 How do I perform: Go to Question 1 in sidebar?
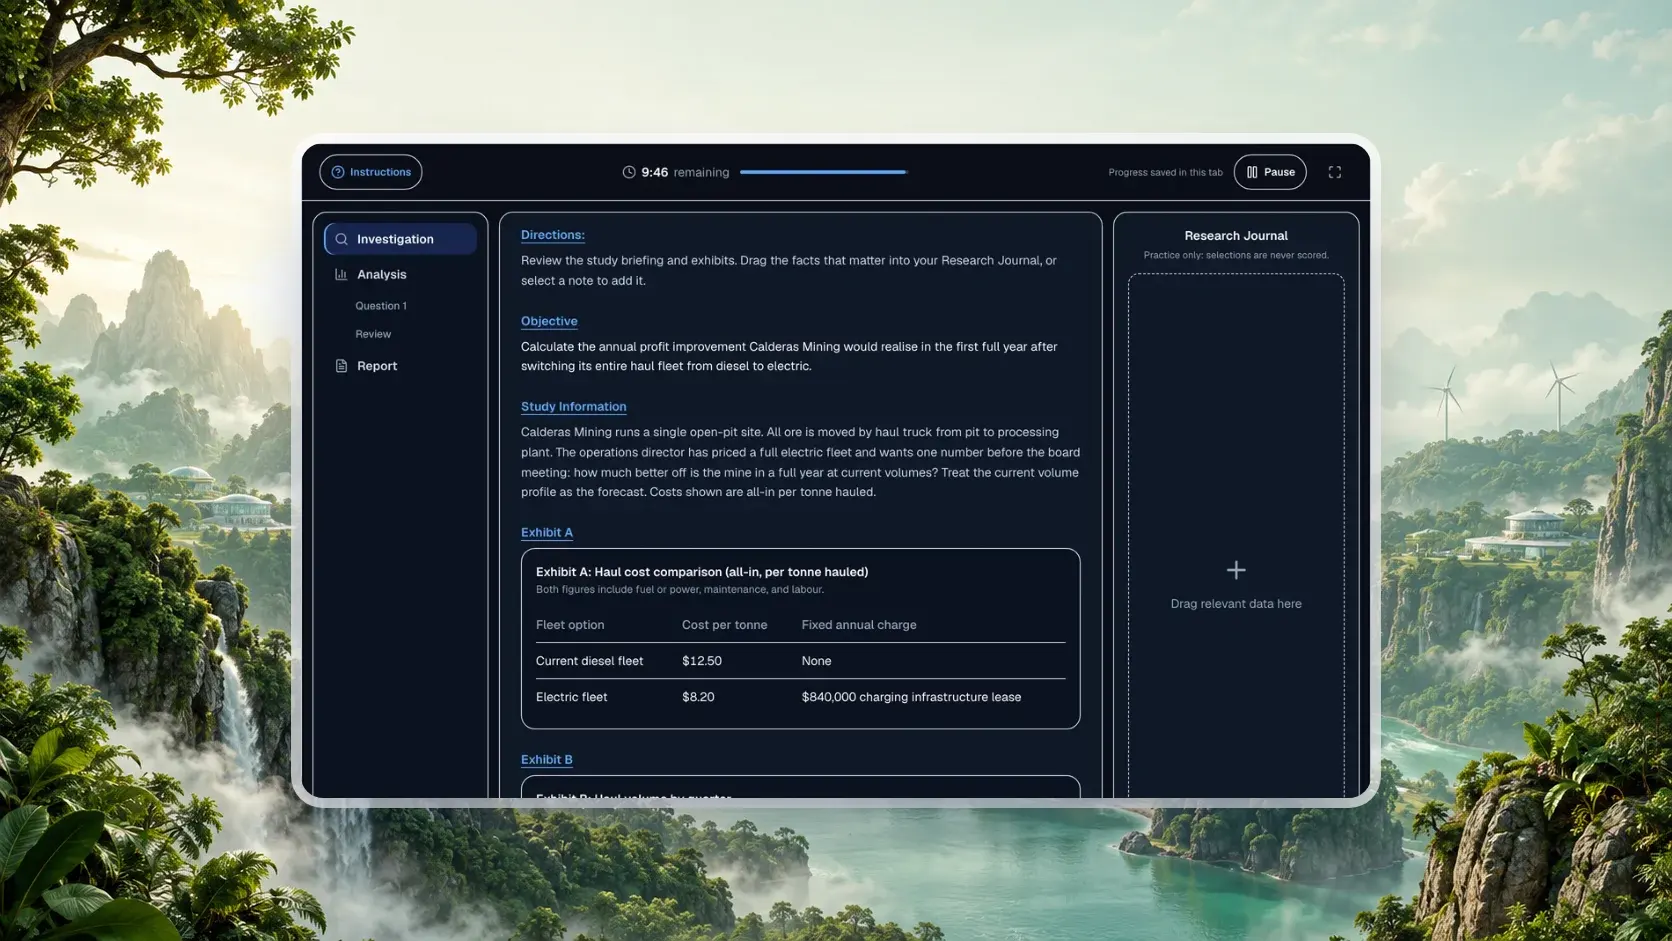[381, 306]
